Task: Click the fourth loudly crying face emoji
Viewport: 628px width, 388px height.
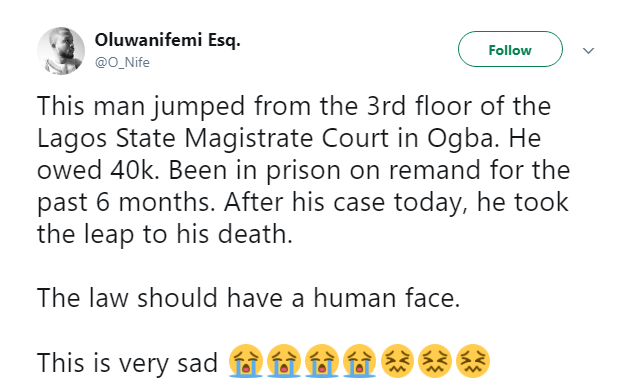Action: click(359, 361)
